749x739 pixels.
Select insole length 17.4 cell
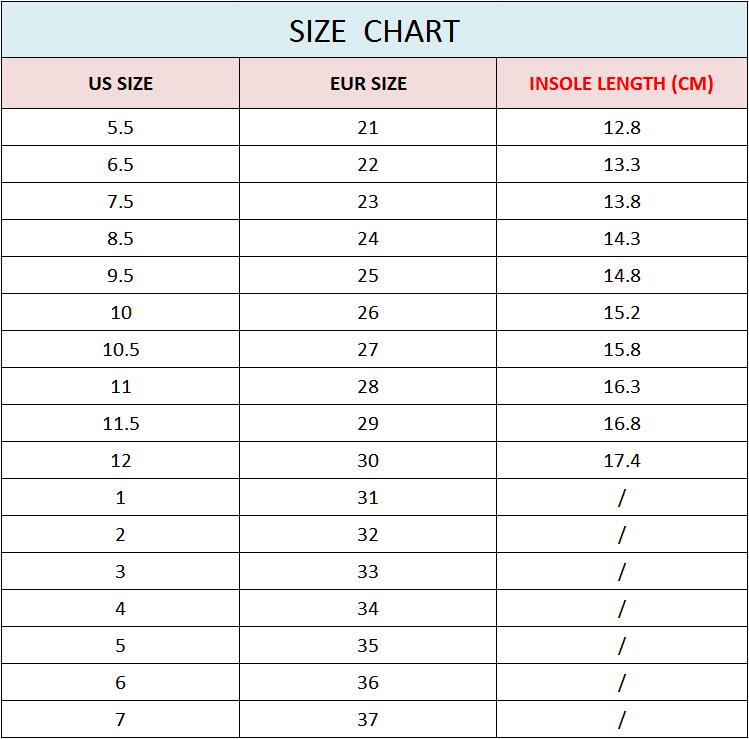click(621, 461)
